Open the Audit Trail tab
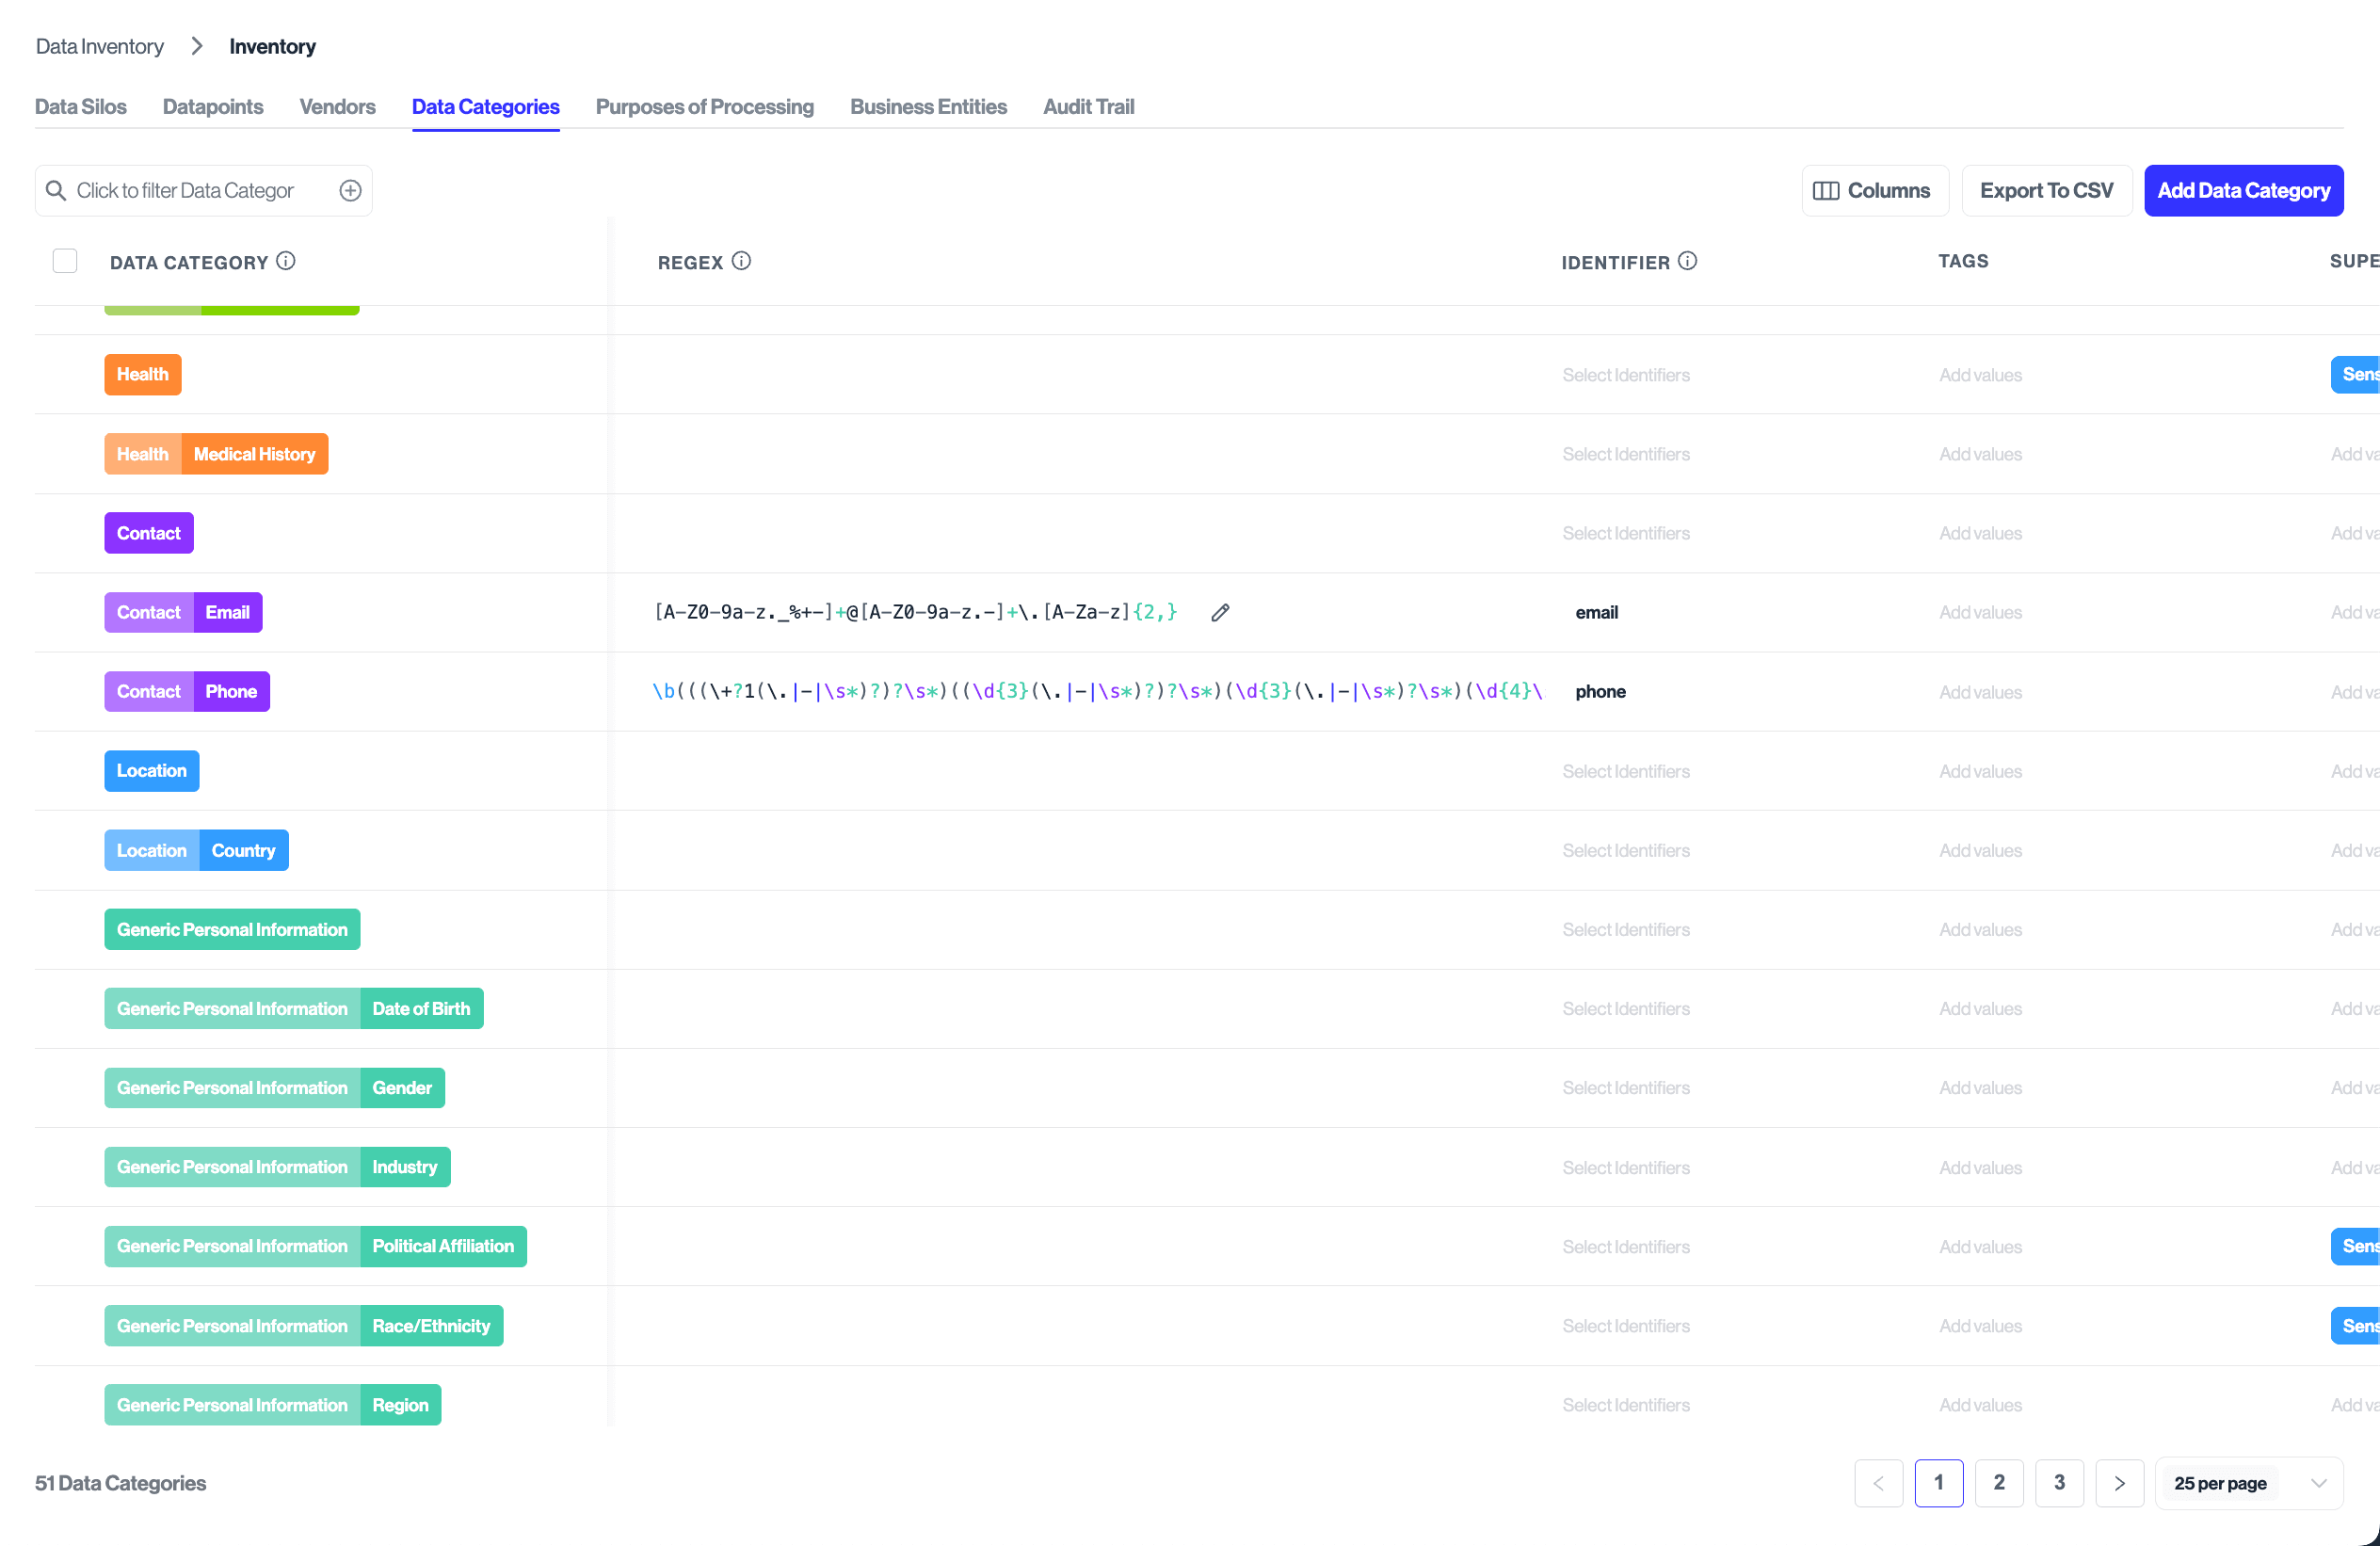The image size is (2380, 1546). (x=1088, y=106)
